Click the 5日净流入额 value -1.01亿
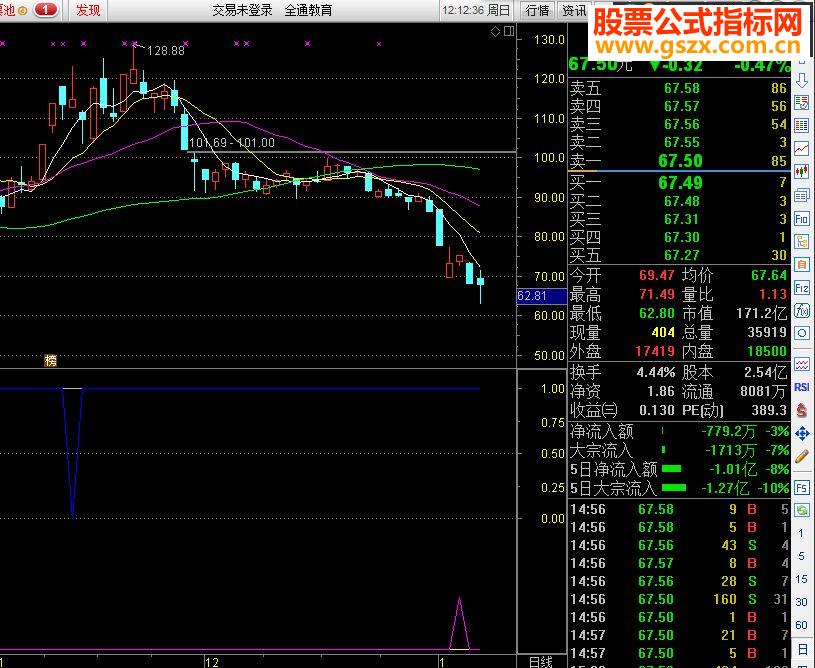This screenshot has width=815, height=668. tap(733, 469)
